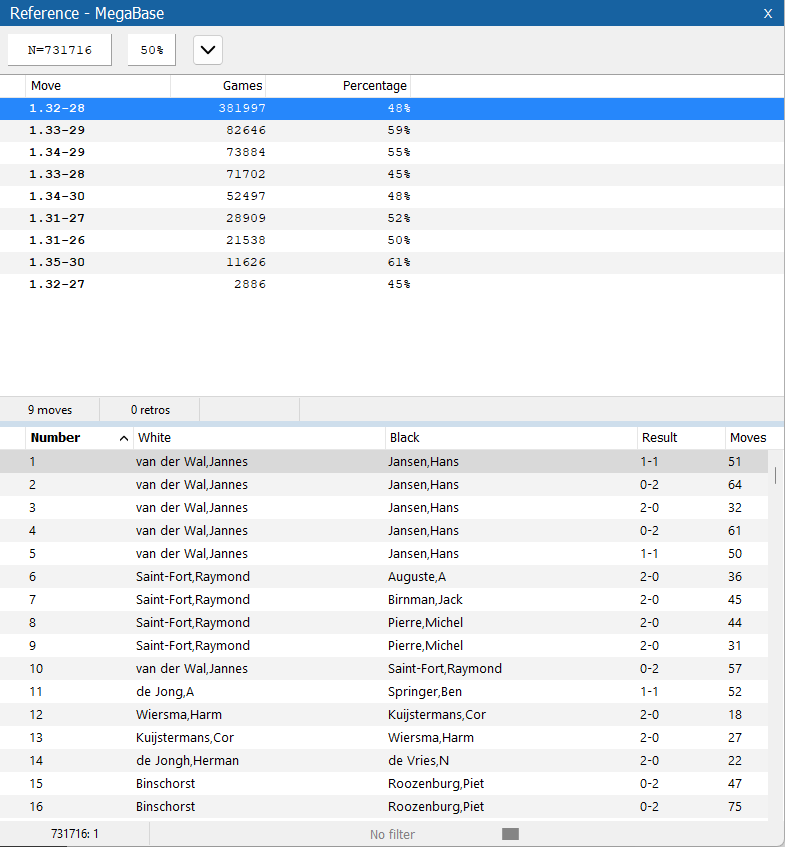
Task: Select game number 9 row
Action: [384, 646]
